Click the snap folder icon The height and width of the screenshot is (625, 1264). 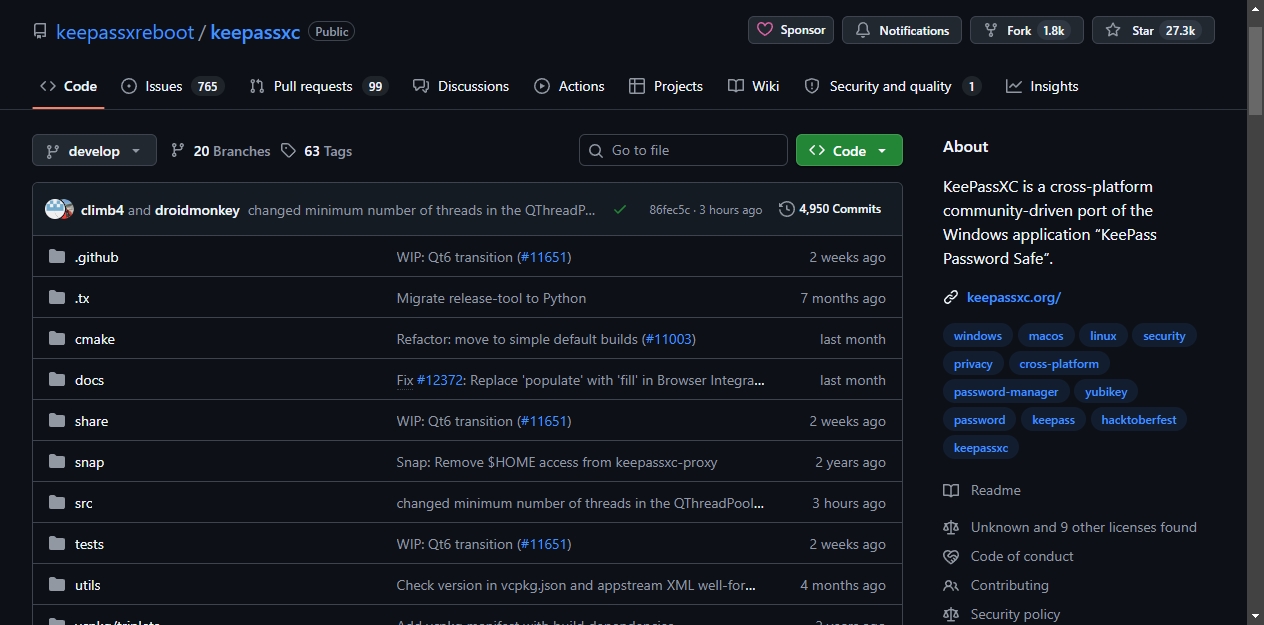[x=57, y=462]
